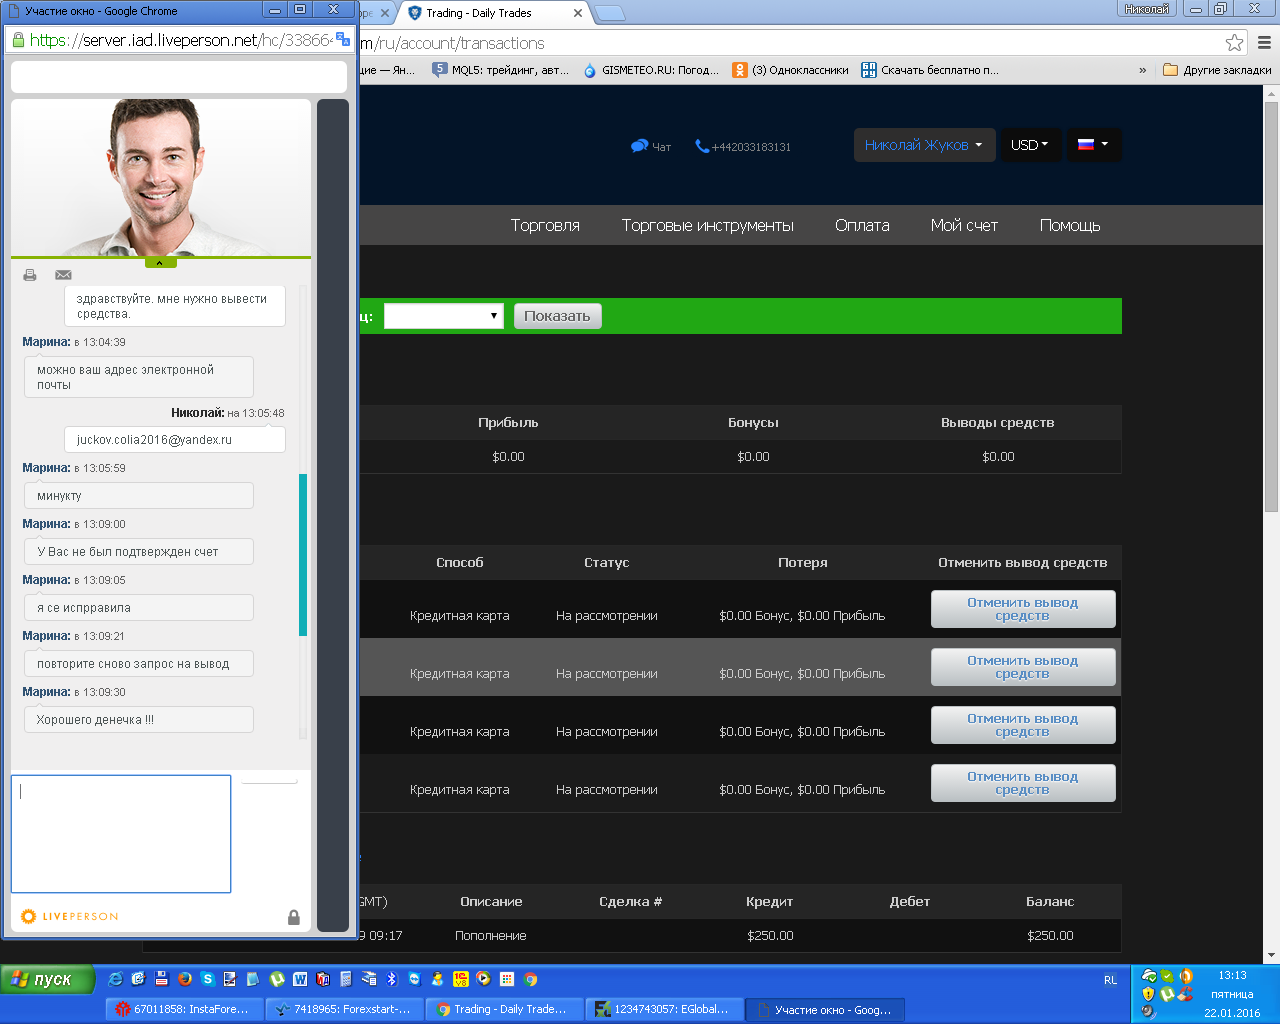The image size is (1280, 1024).
Task: Click the chat message input field
Action: (x=121, y=833)
